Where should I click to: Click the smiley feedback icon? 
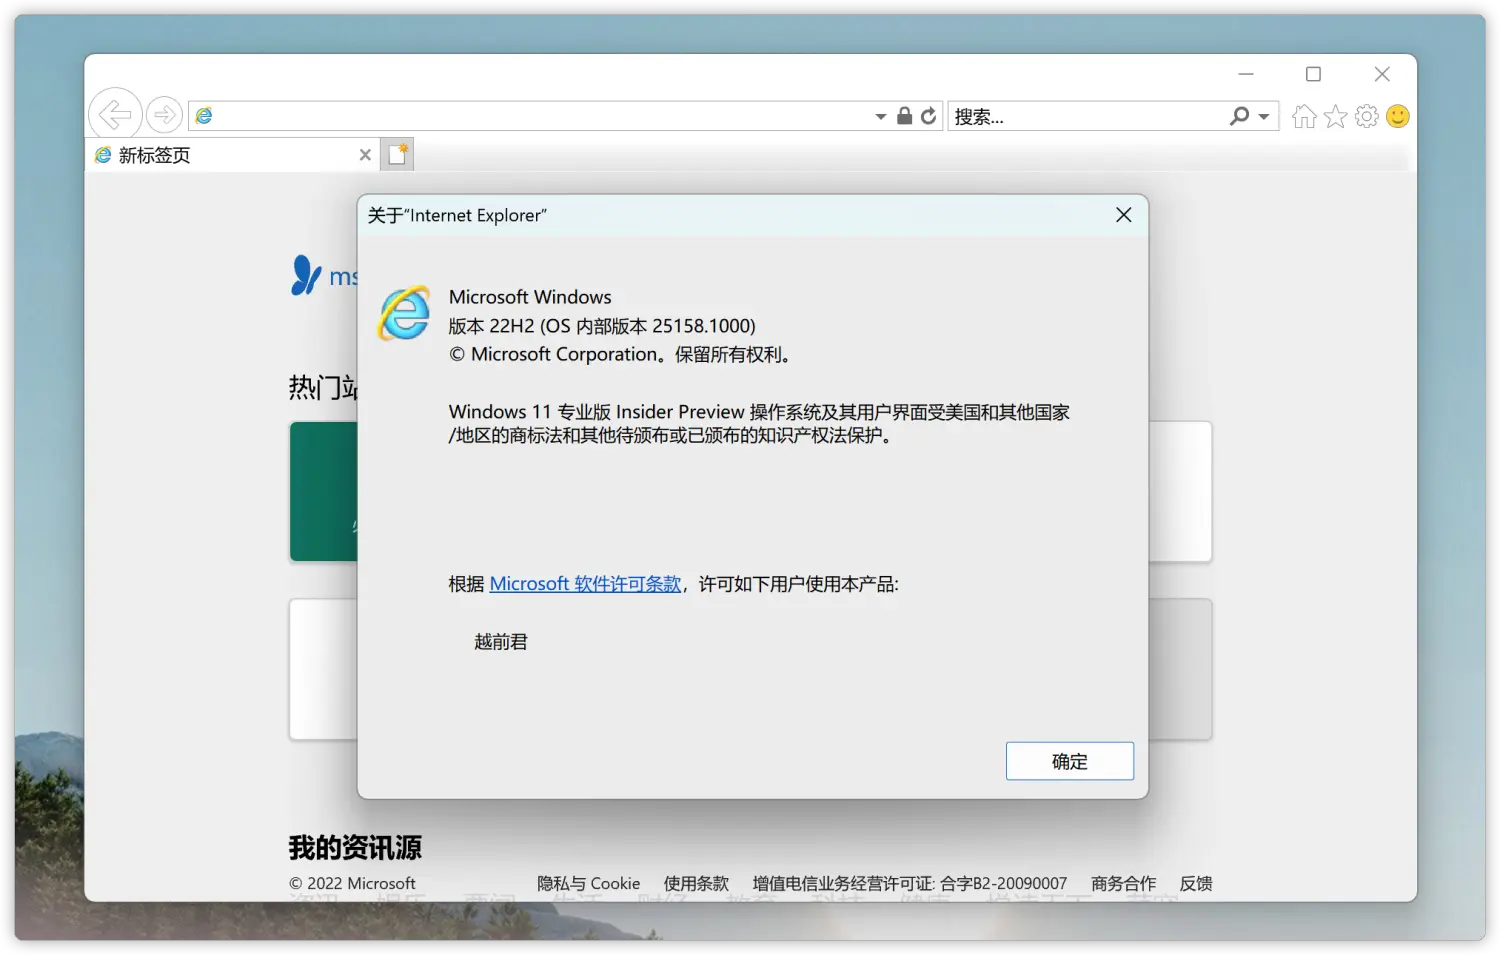[1398, 116]
